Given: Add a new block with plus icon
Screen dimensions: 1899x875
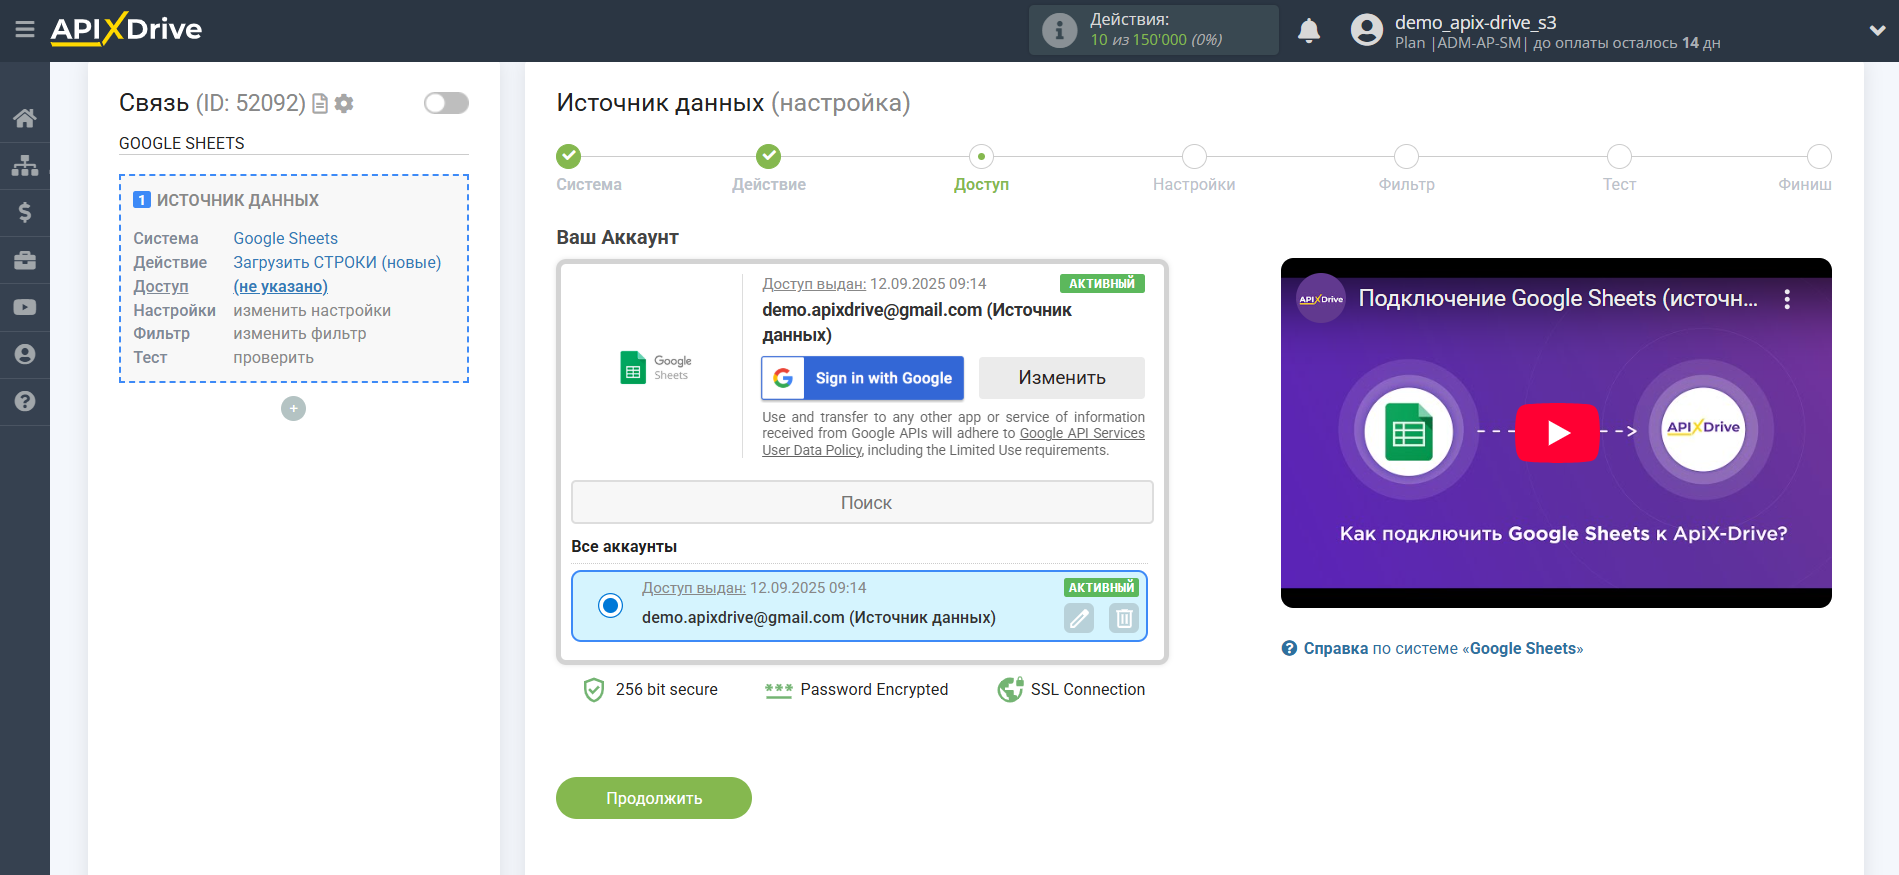Looking at the screenshot, I should pyautogui.click(x=293, y=408).
